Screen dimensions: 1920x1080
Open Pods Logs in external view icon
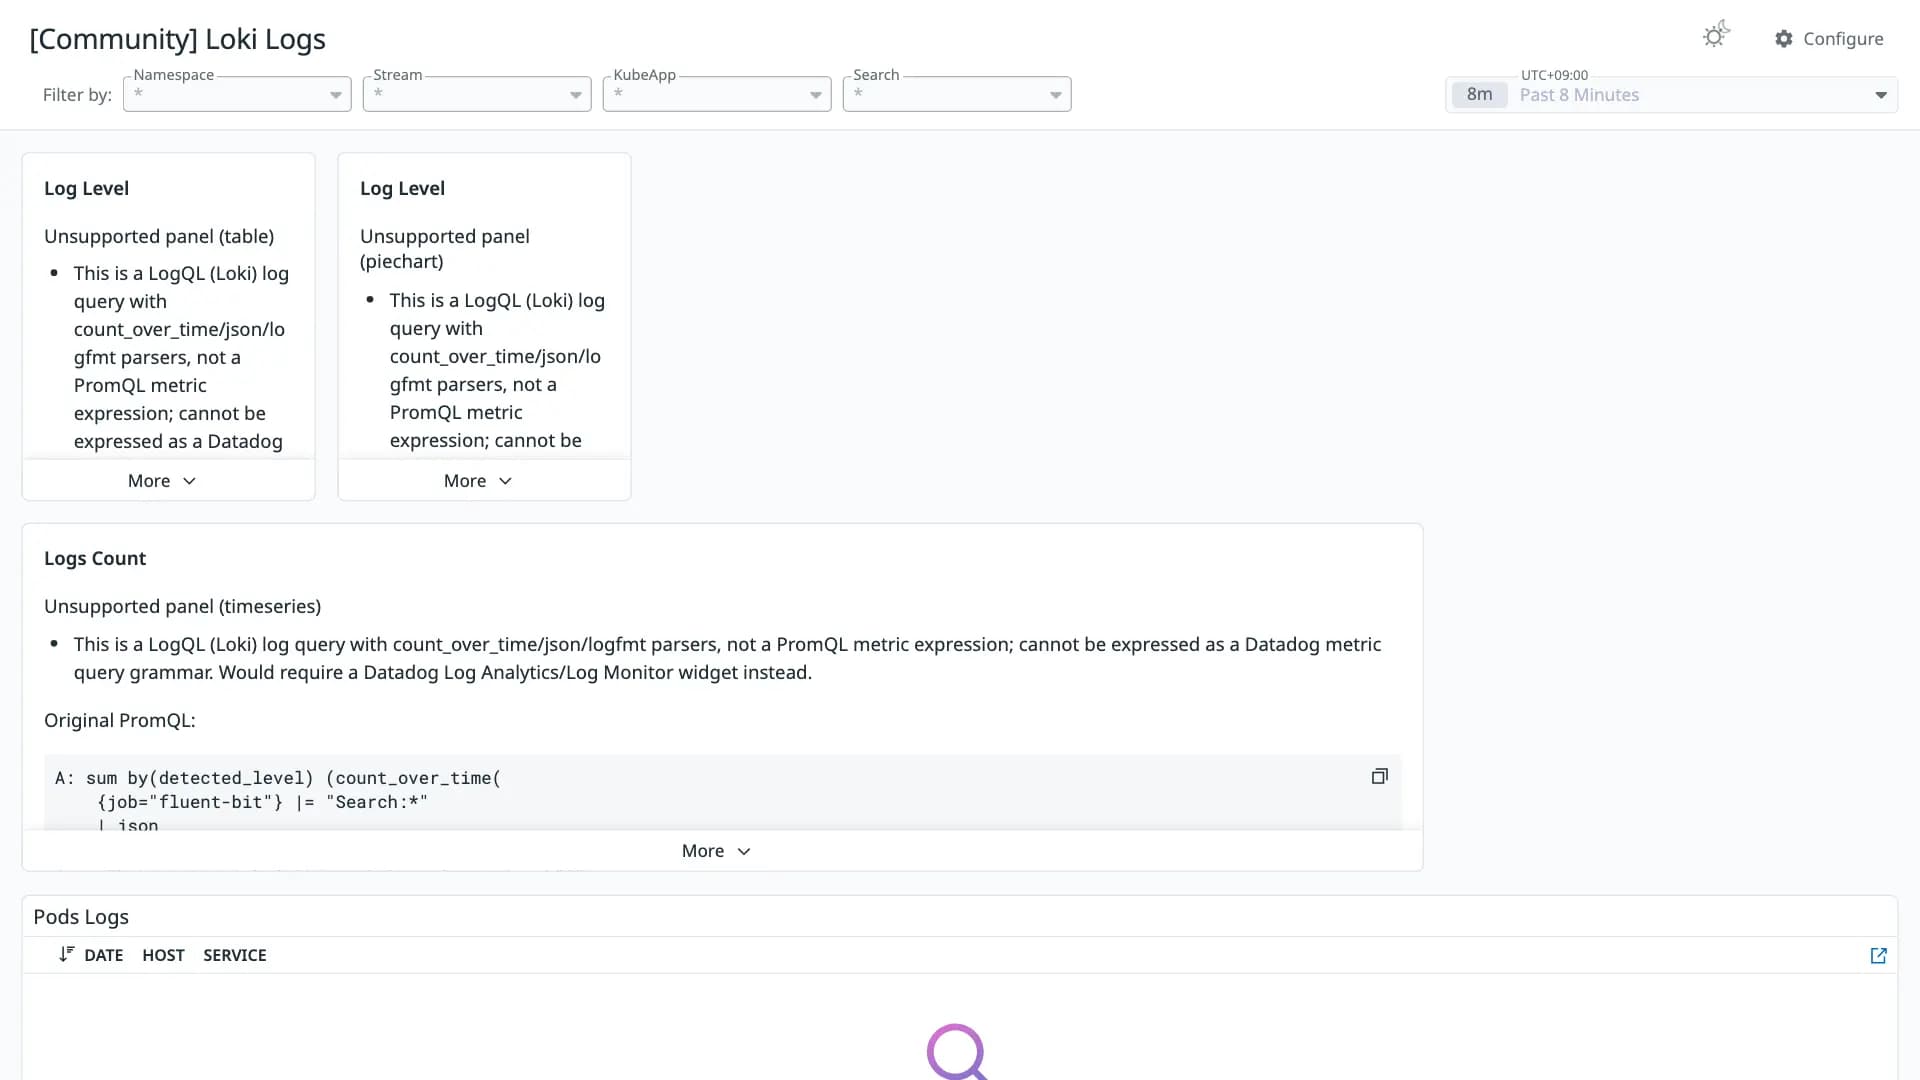(1878, 955)
